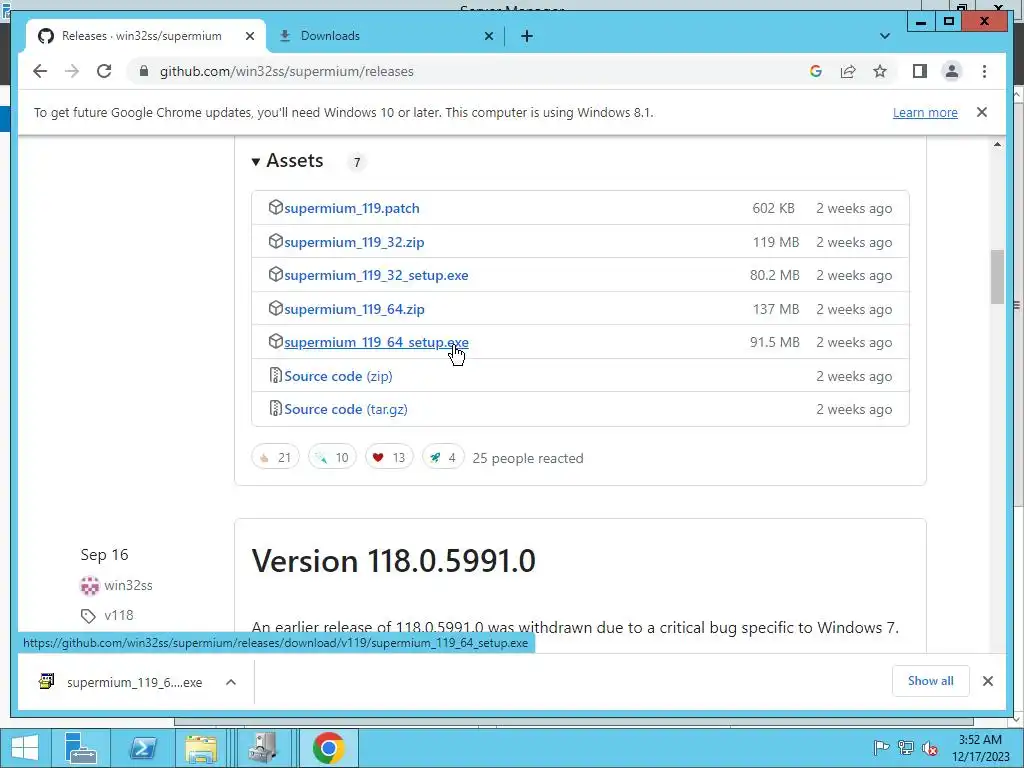The height and width of the screenshot is (768, 1024).
Task: Download Source code (zip)
Action: (x=338, y=376)
